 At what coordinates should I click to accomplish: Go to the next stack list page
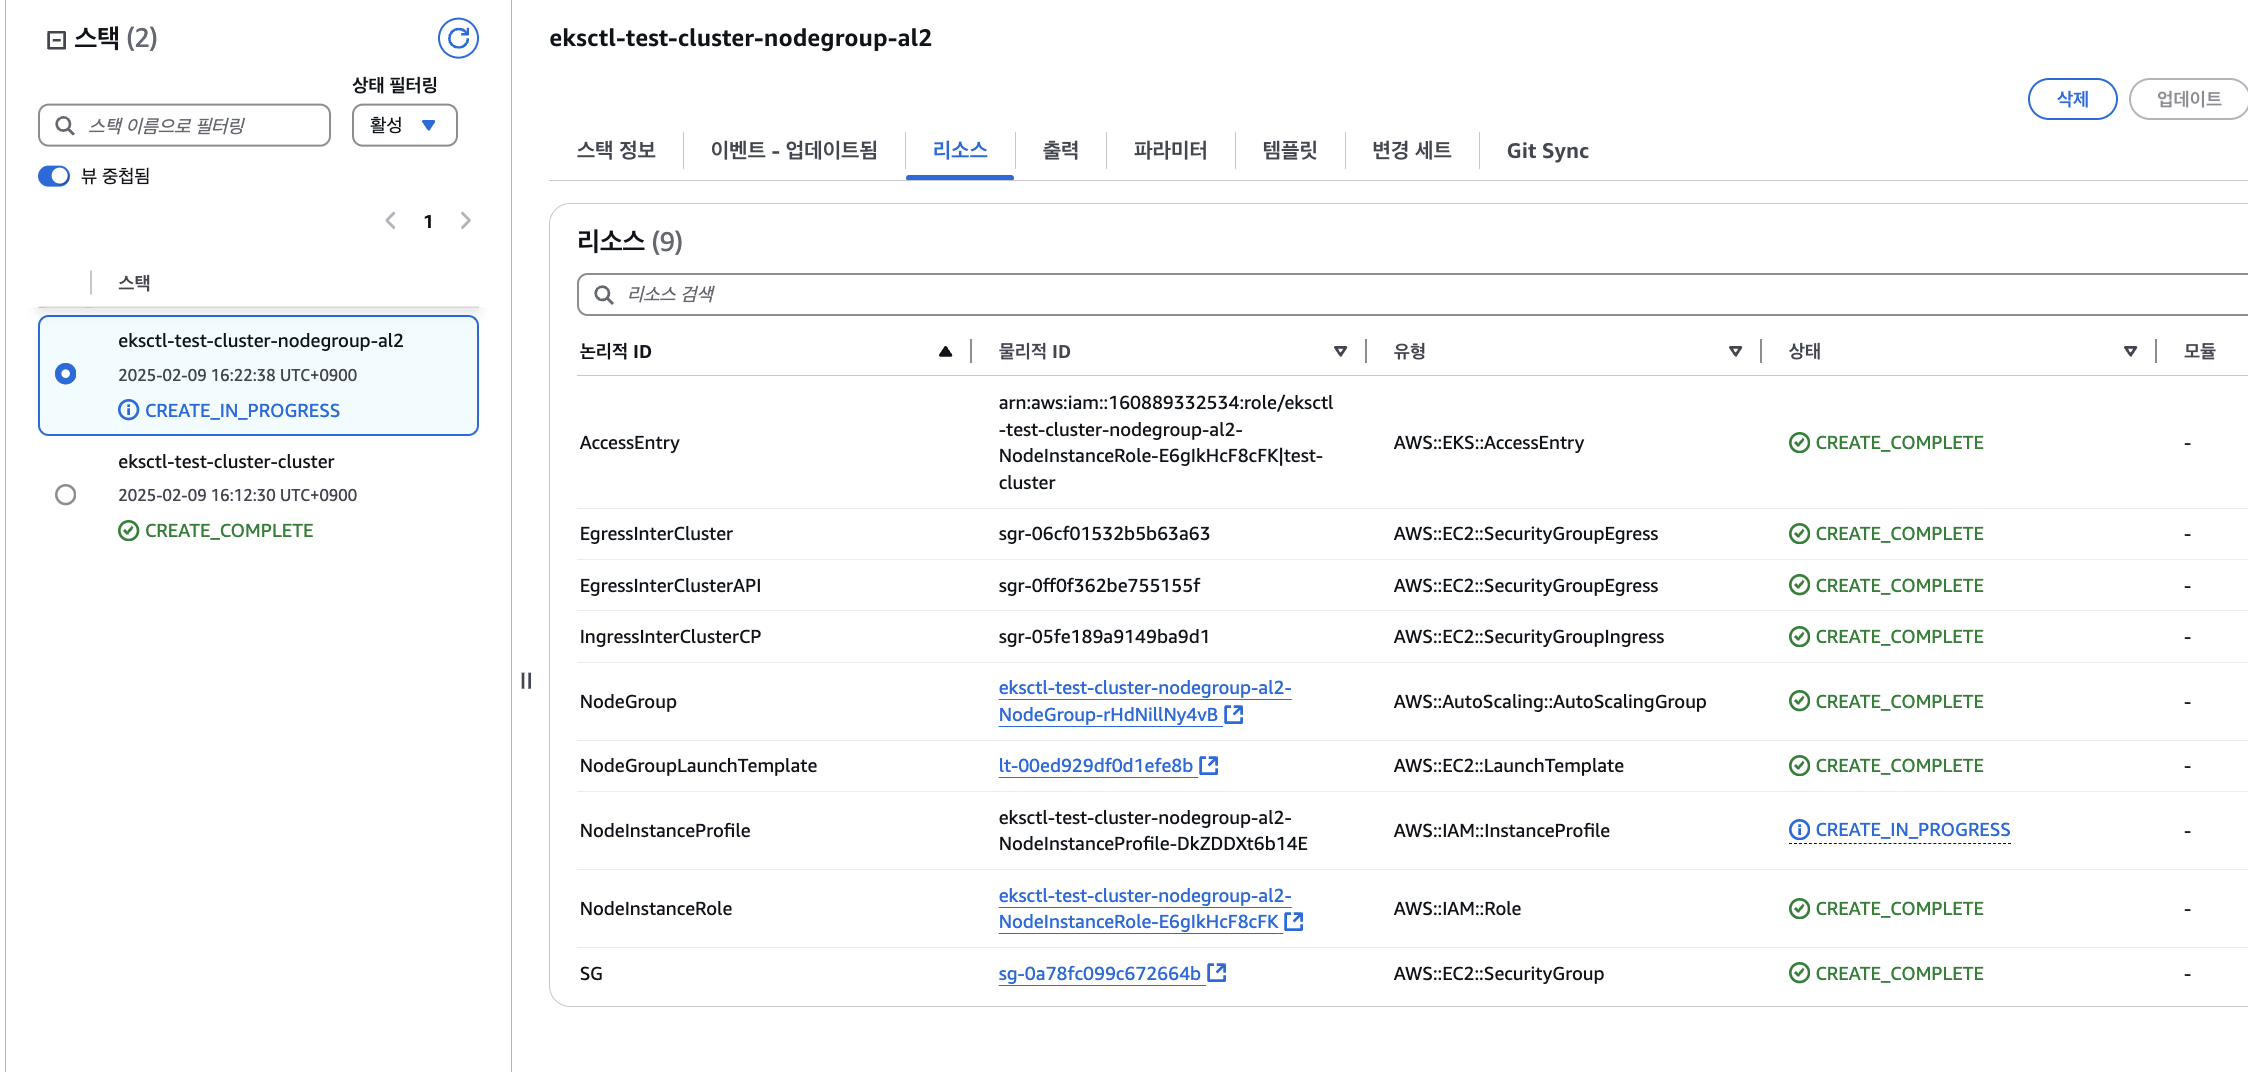tap(465, 221)
